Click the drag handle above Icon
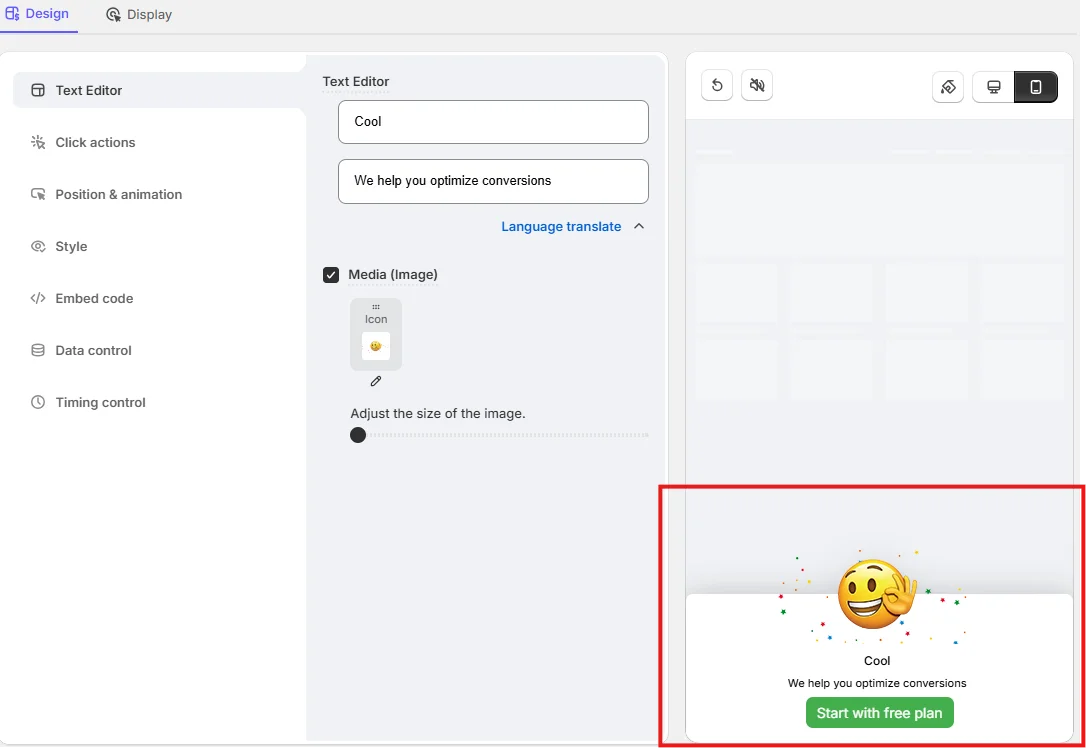The width and height of the screenshot is (1086, 748). [376, 307]
